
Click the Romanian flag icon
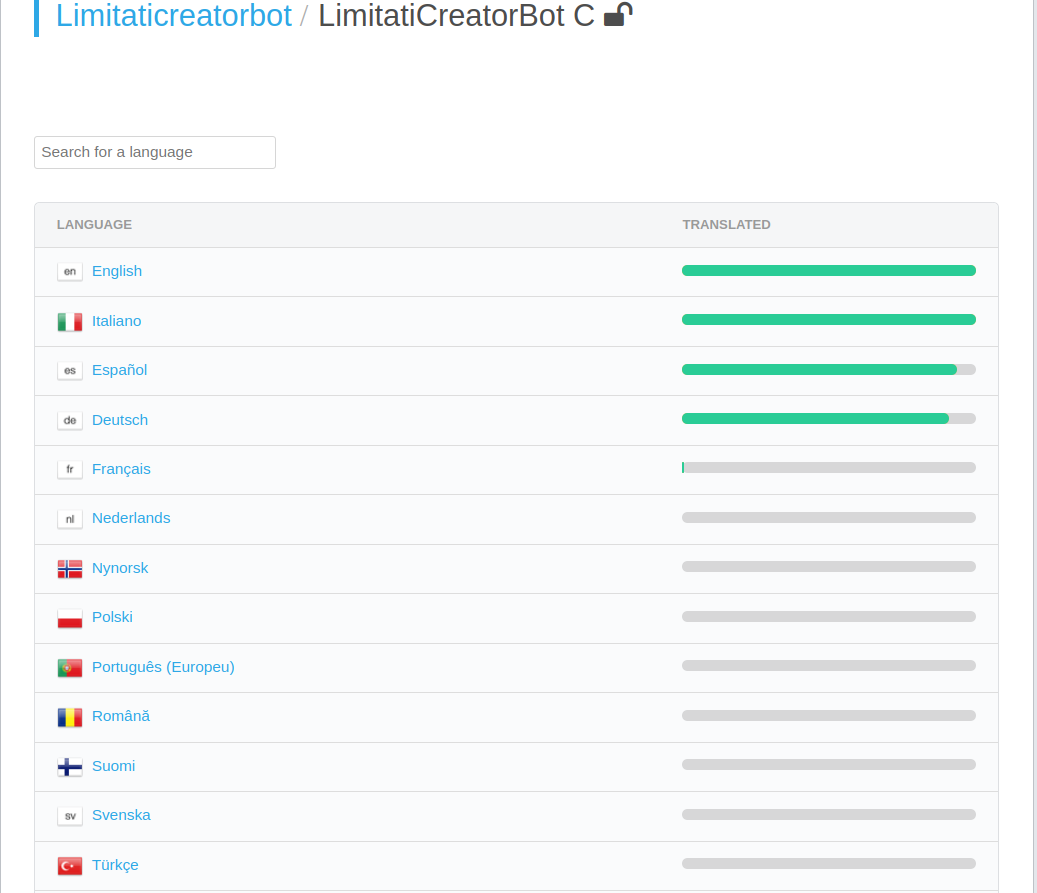pyautogui.click(x=70, y=717)
